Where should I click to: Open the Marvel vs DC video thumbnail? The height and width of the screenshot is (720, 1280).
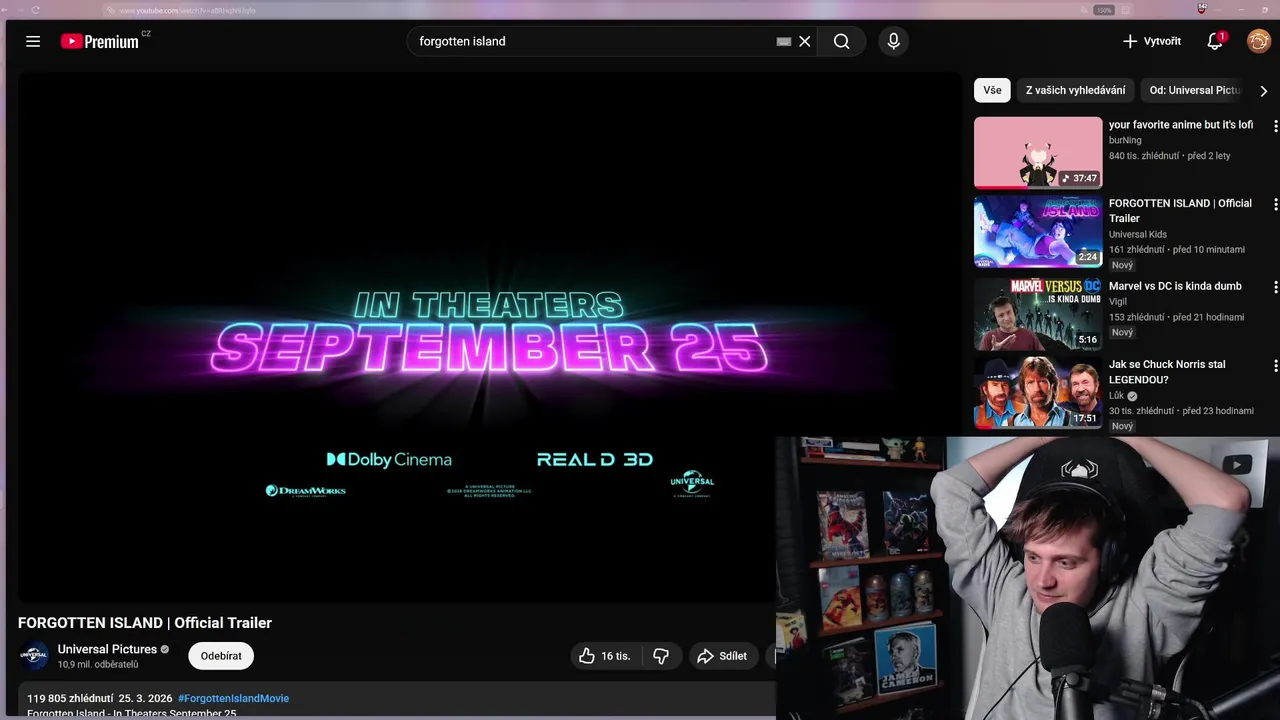click(1038, 314)
